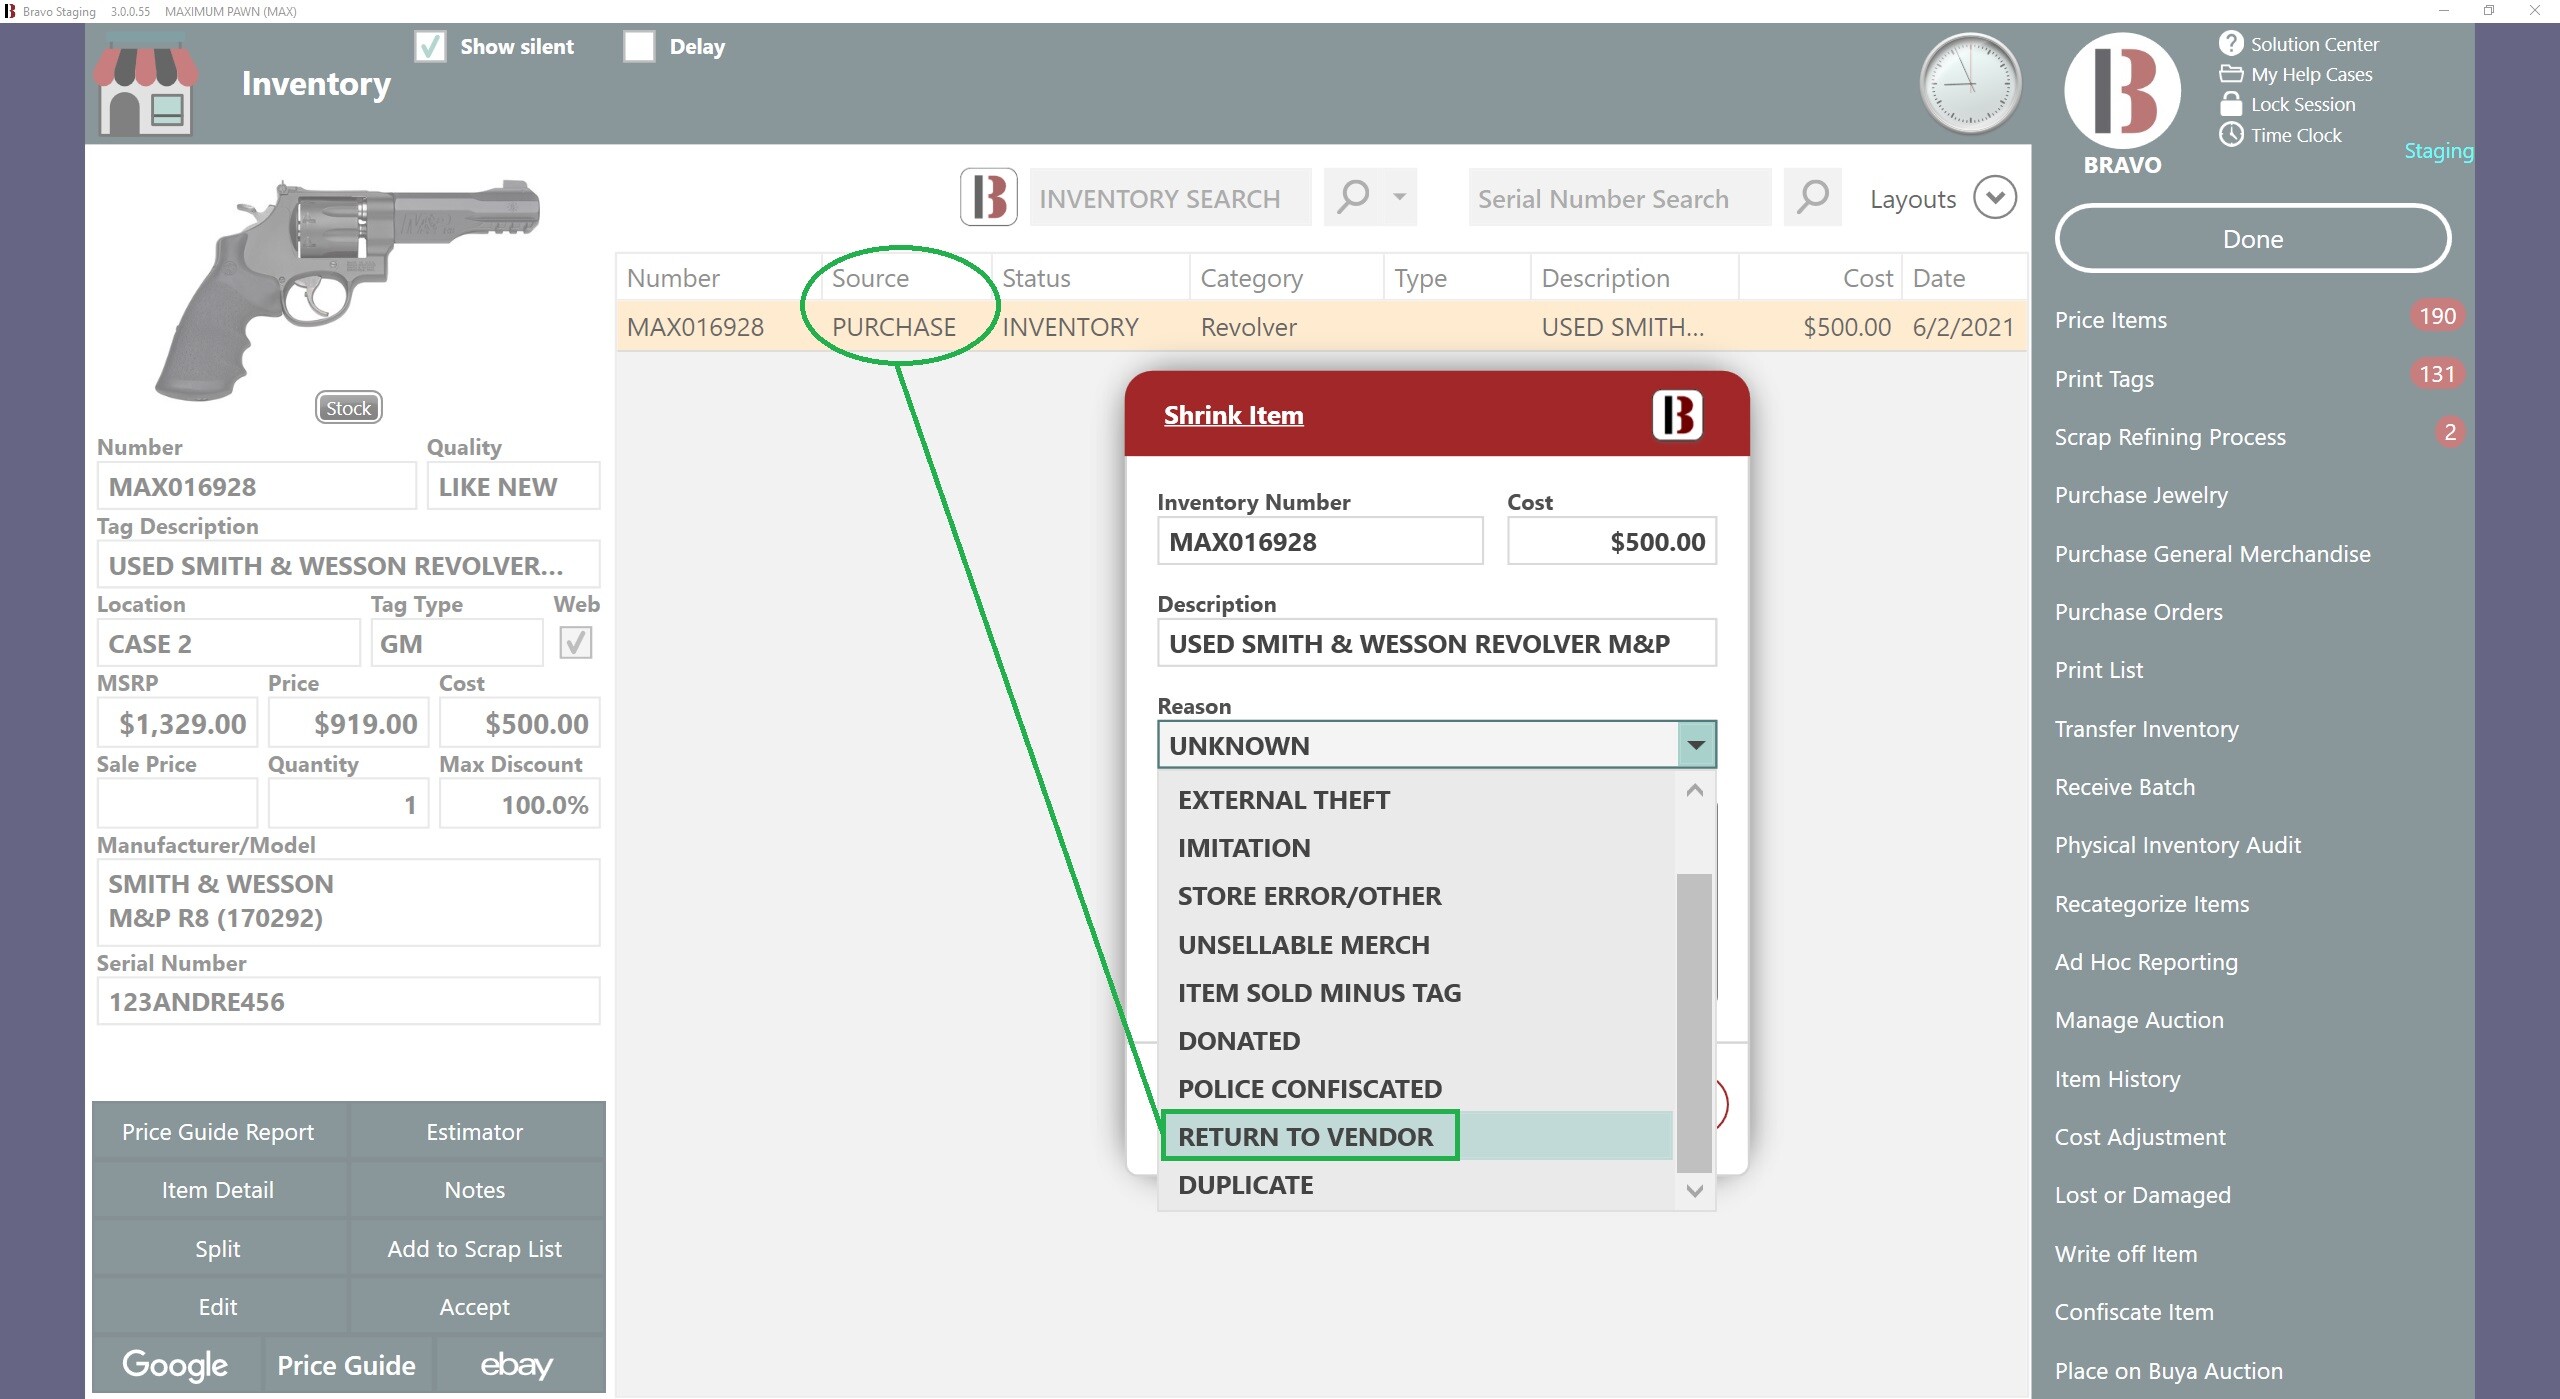Image resolution: width=2560 pixels, height=1399 pixels.
Task: Click Add to Scrap List
Action: tap(475, 1249)
